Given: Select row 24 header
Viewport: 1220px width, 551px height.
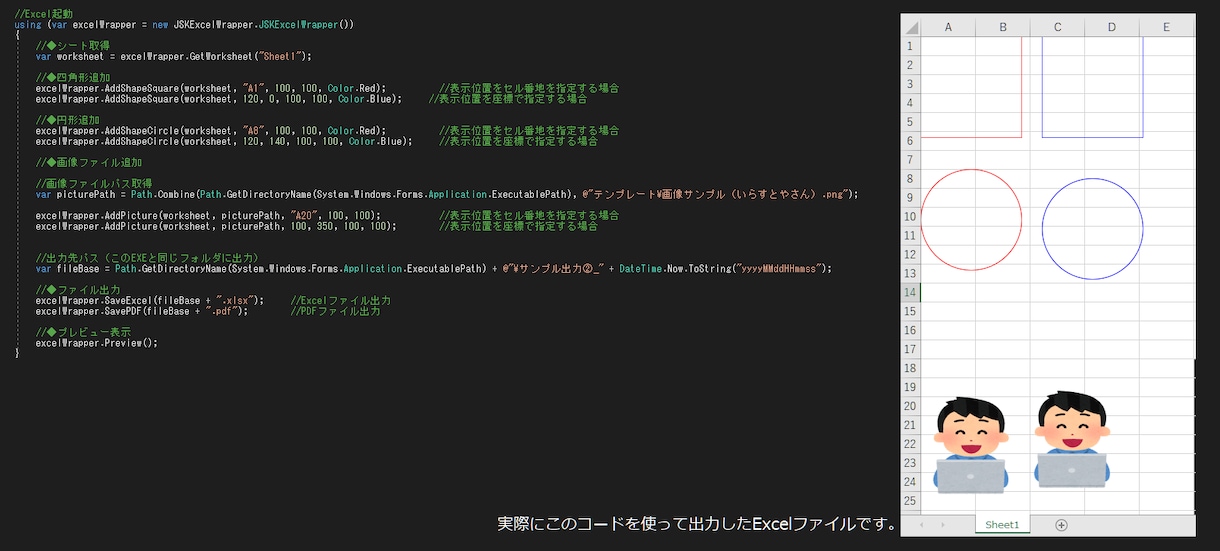Looking at the screenshot, I should [x=910, y=482].
